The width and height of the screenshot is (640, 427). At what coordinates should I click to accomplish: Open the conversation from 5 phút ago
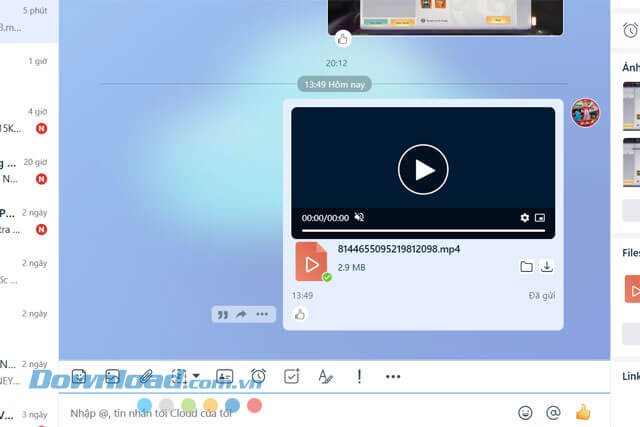(29, 19)
